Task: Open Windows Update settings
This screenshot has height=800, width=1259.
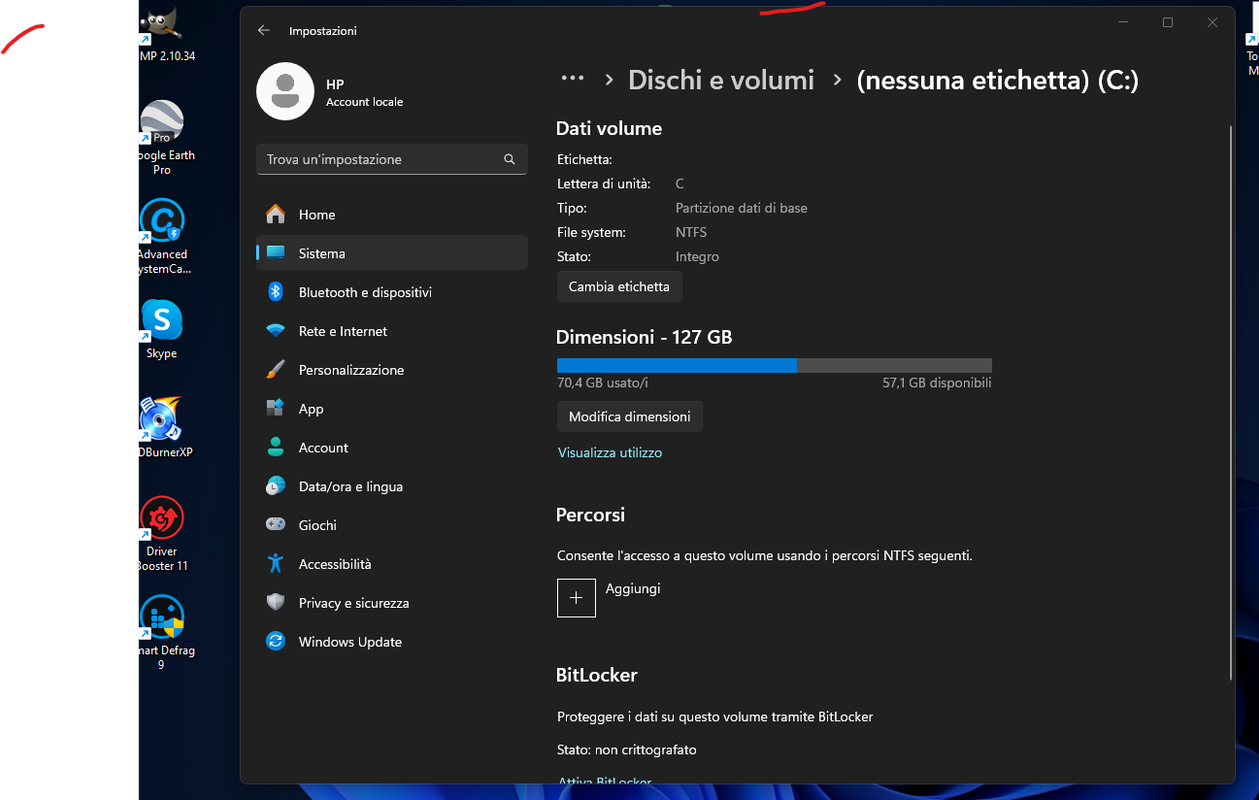Action: coord(392,642)
